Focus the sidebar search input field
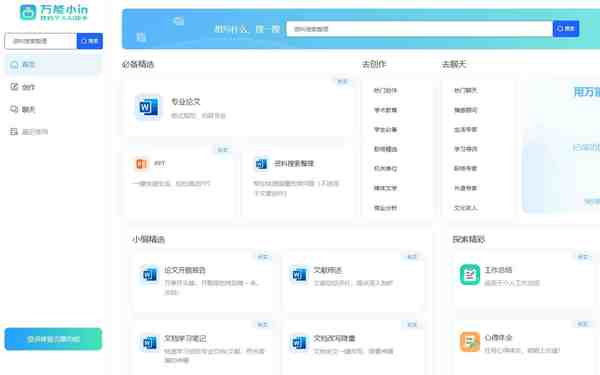 pyautogui.click(x=41, y=41)
